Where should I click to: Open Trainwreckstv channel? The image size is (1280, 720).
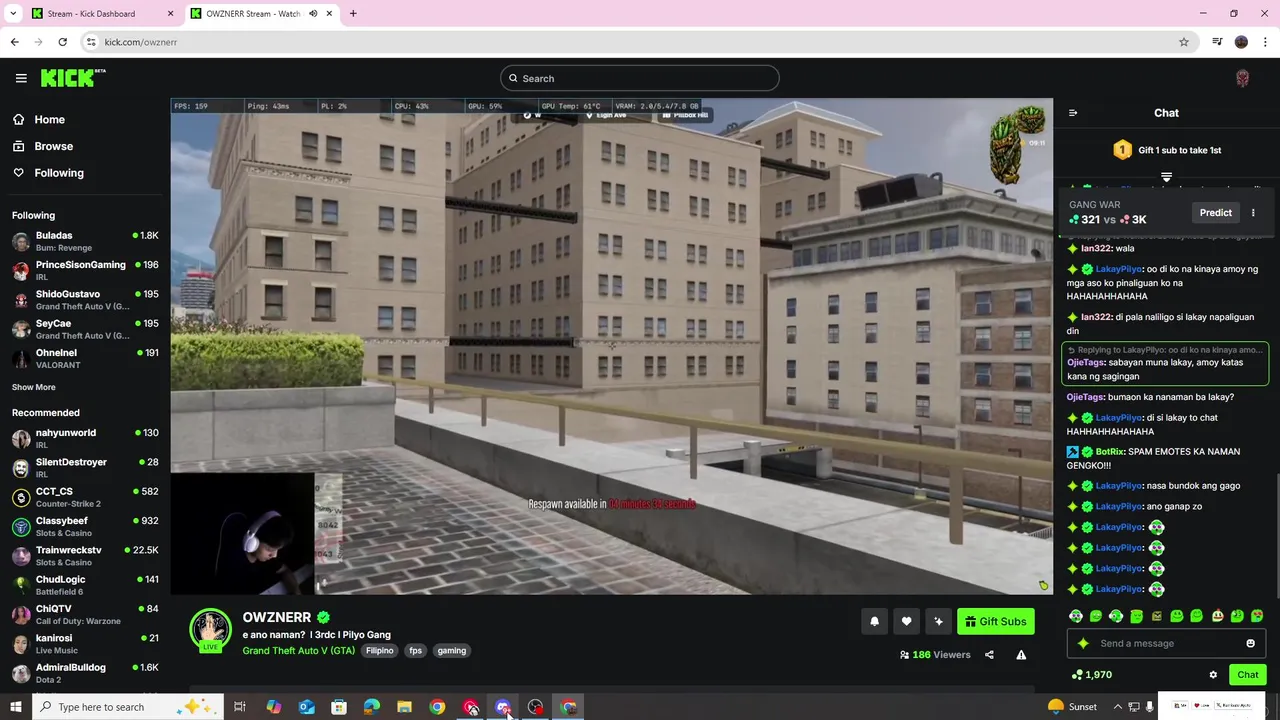pyautogui.click(x=85, y=556)
